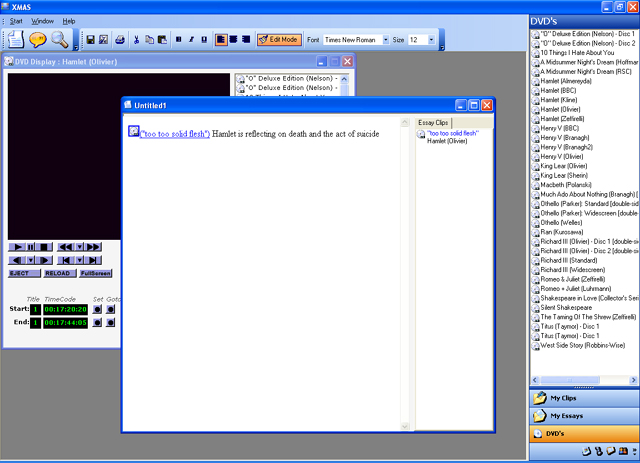
Task: Center-align text in toolbar
Action: click(233, 40)
